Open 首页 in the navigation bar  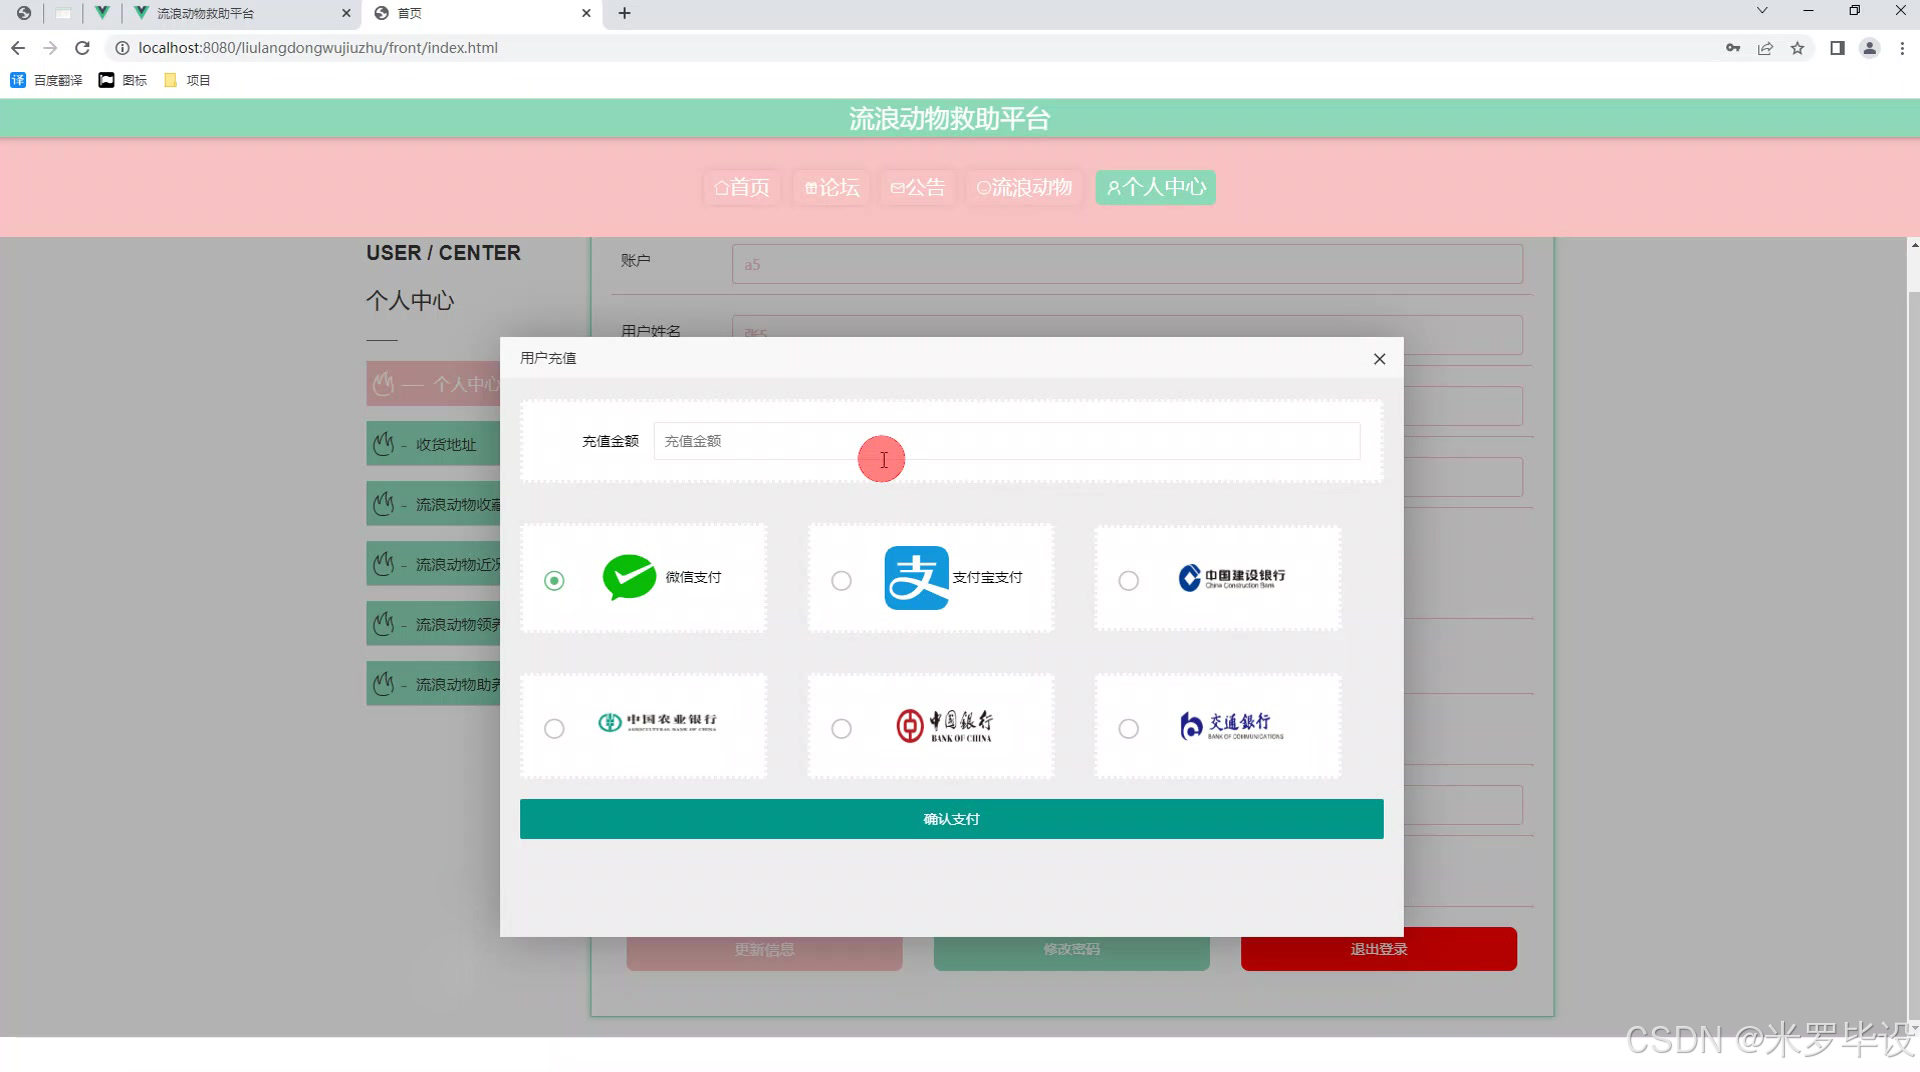[x=742, y=187]
